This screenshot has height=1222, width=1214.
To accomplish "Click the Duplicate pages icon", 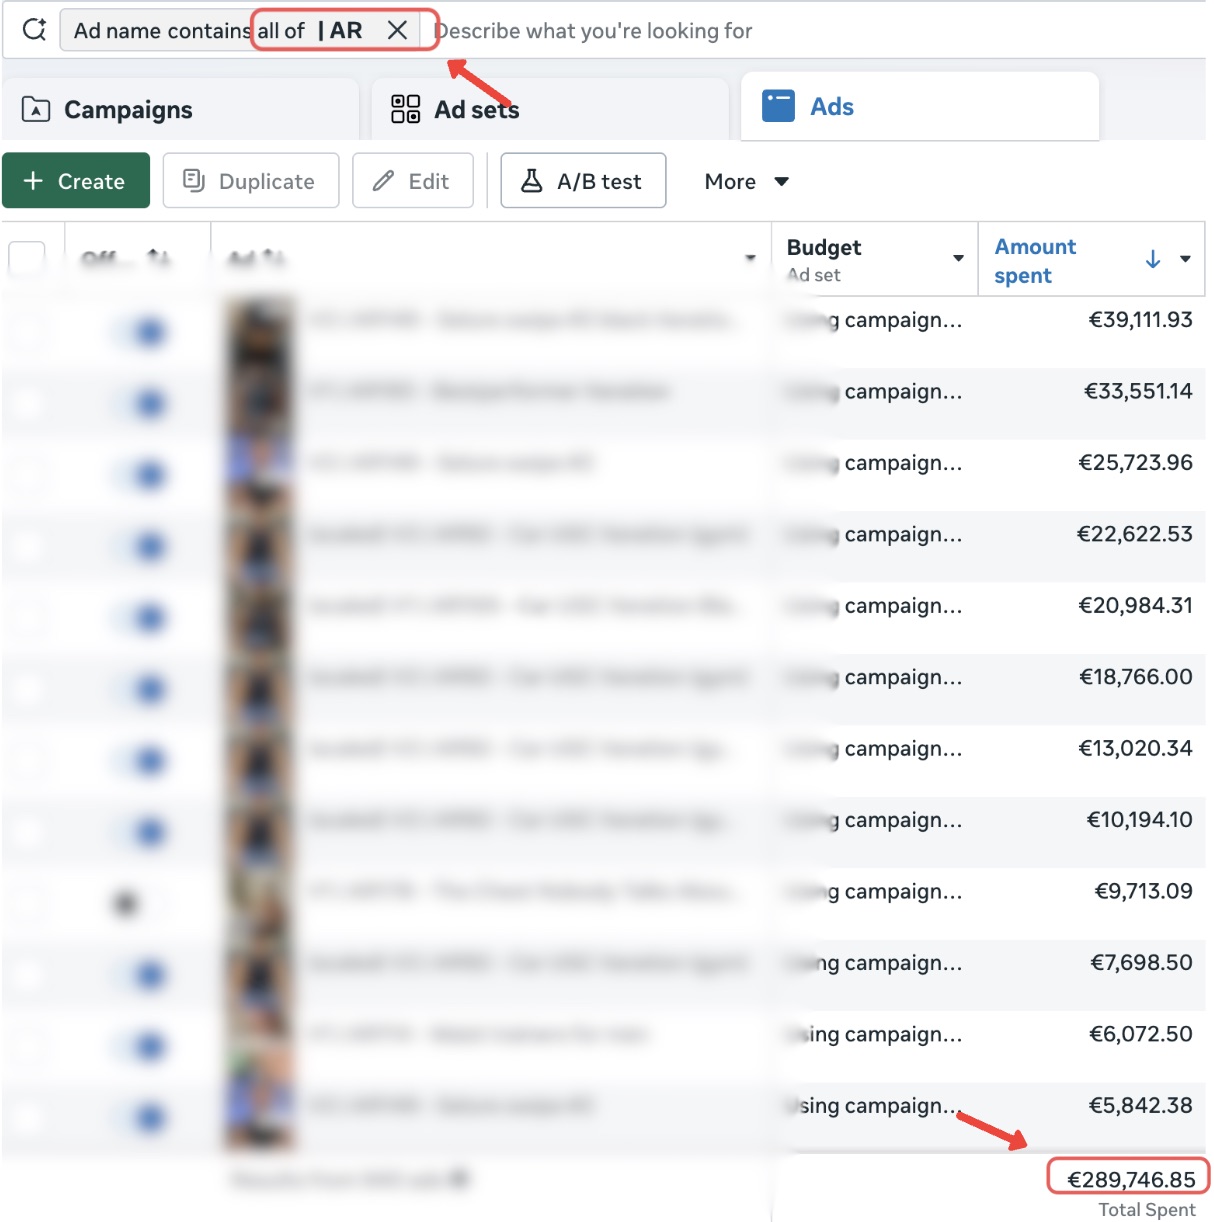I will (194, 180).
